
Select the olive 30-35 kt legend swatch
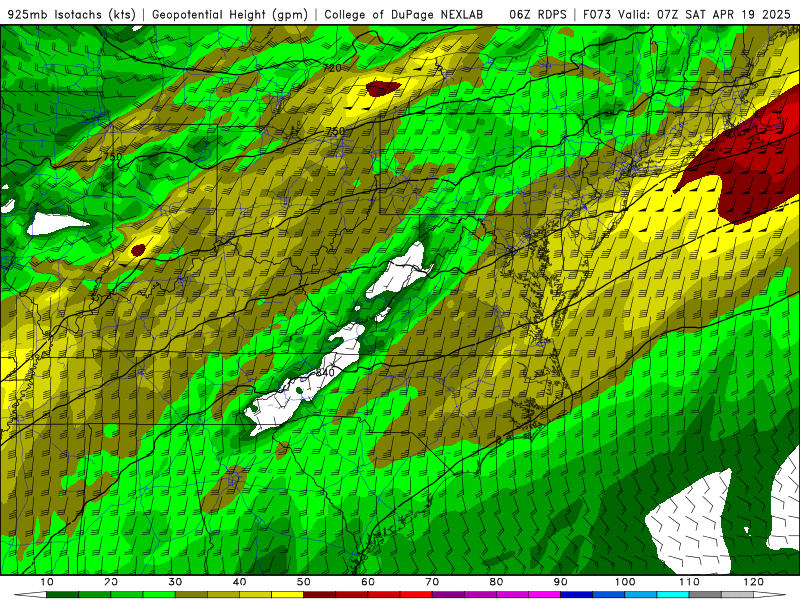pos(191,595)
